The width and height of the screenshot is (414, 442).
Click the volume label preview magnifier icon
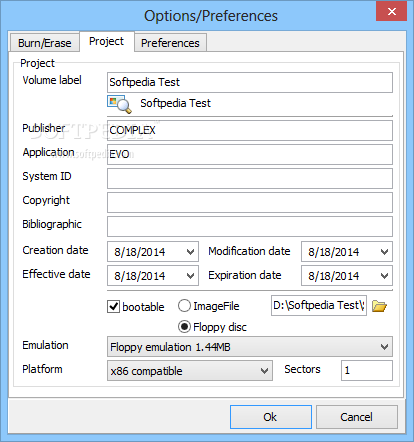click(119, 104)
